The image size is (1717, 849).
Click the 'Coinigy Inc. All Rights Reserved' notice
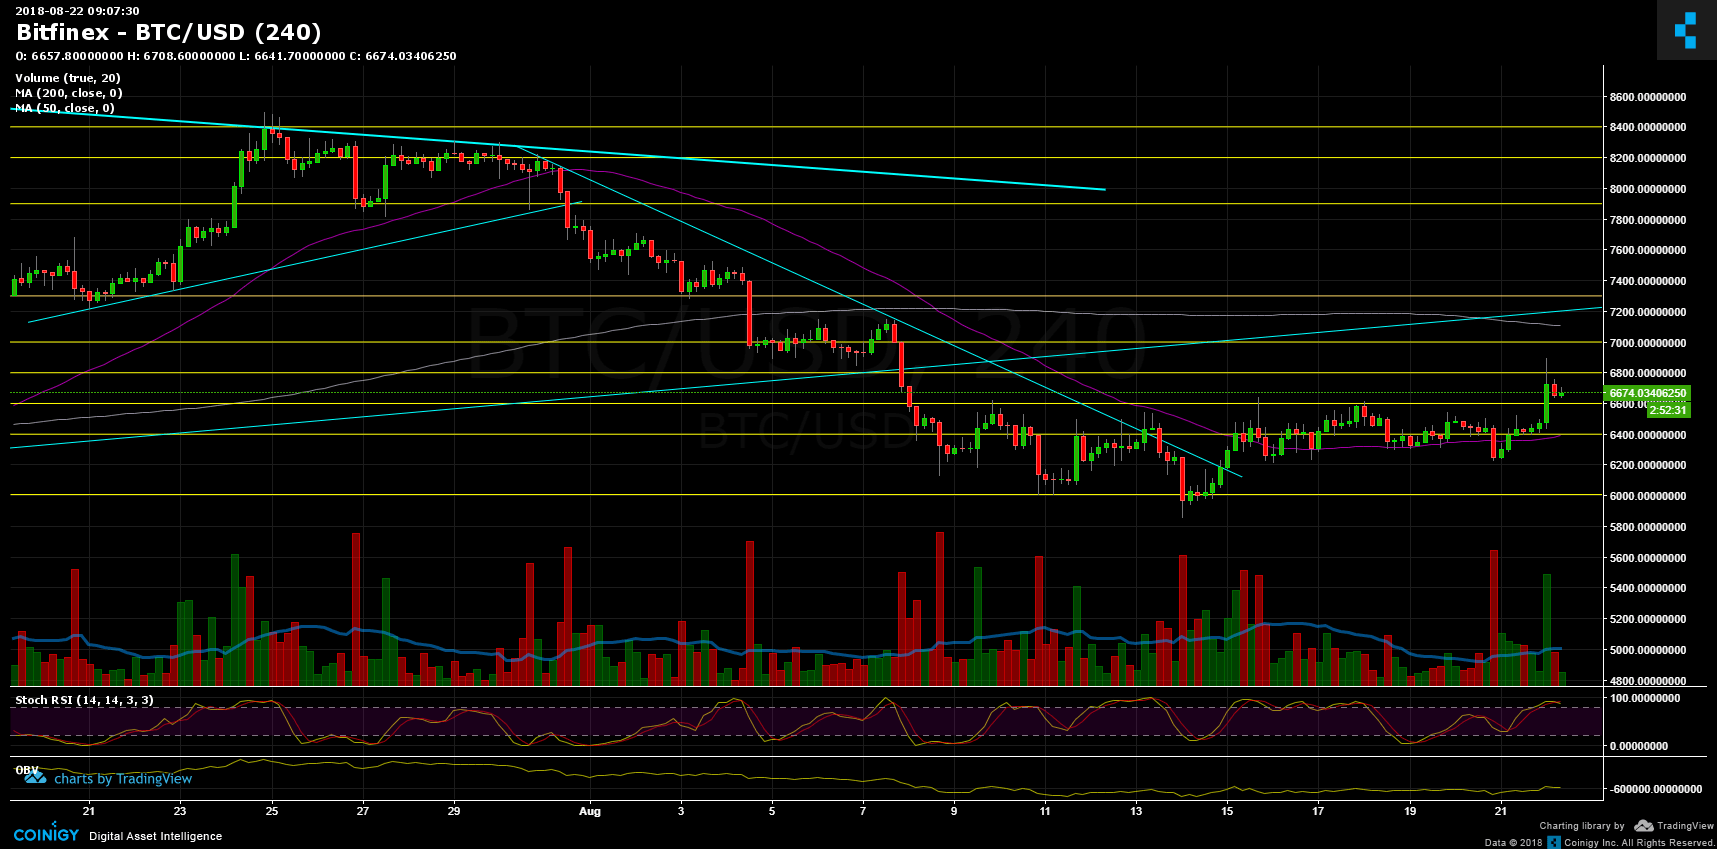(x=1639, y=843)
